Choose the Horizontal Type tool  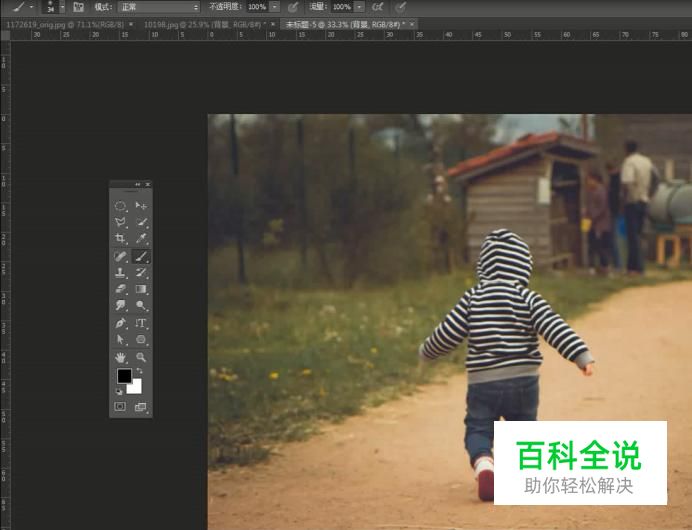141,323
